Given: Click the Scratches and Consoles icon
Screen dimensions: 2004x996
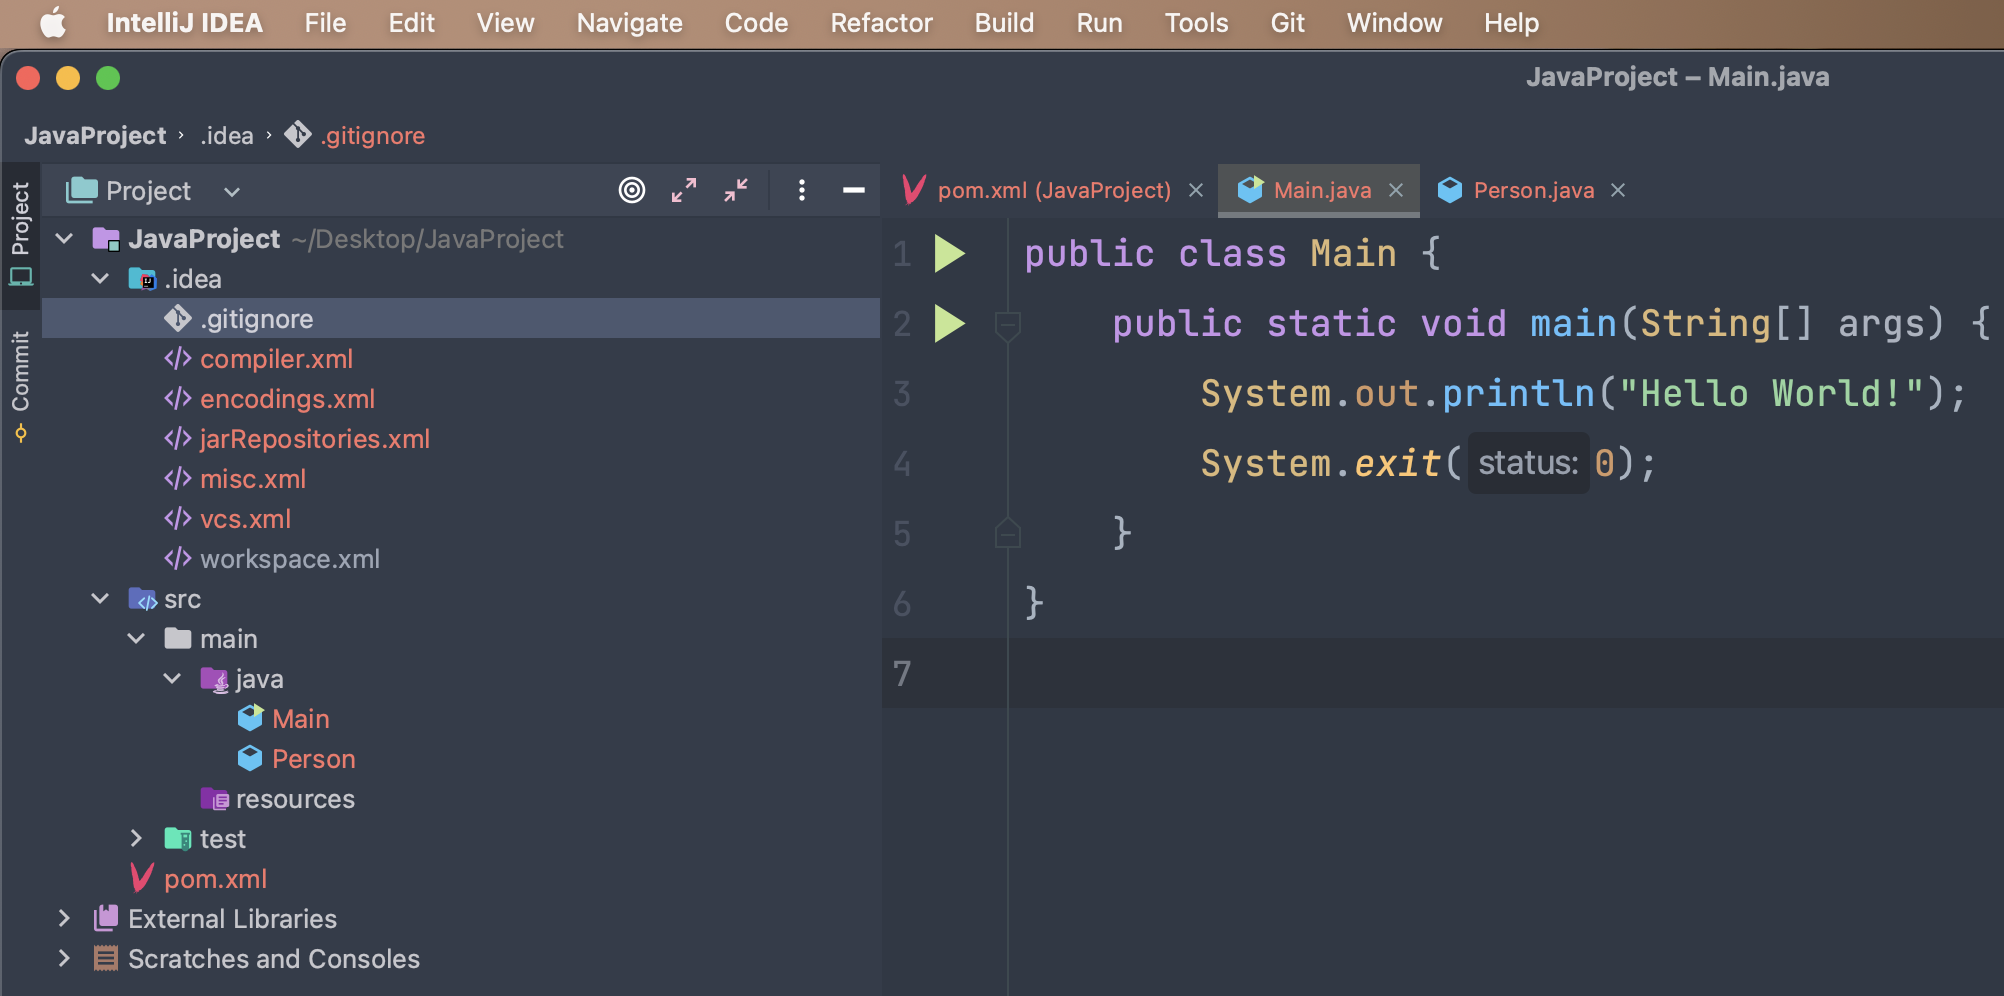Looking at the screenshot, I should click(x=106, y=958).
